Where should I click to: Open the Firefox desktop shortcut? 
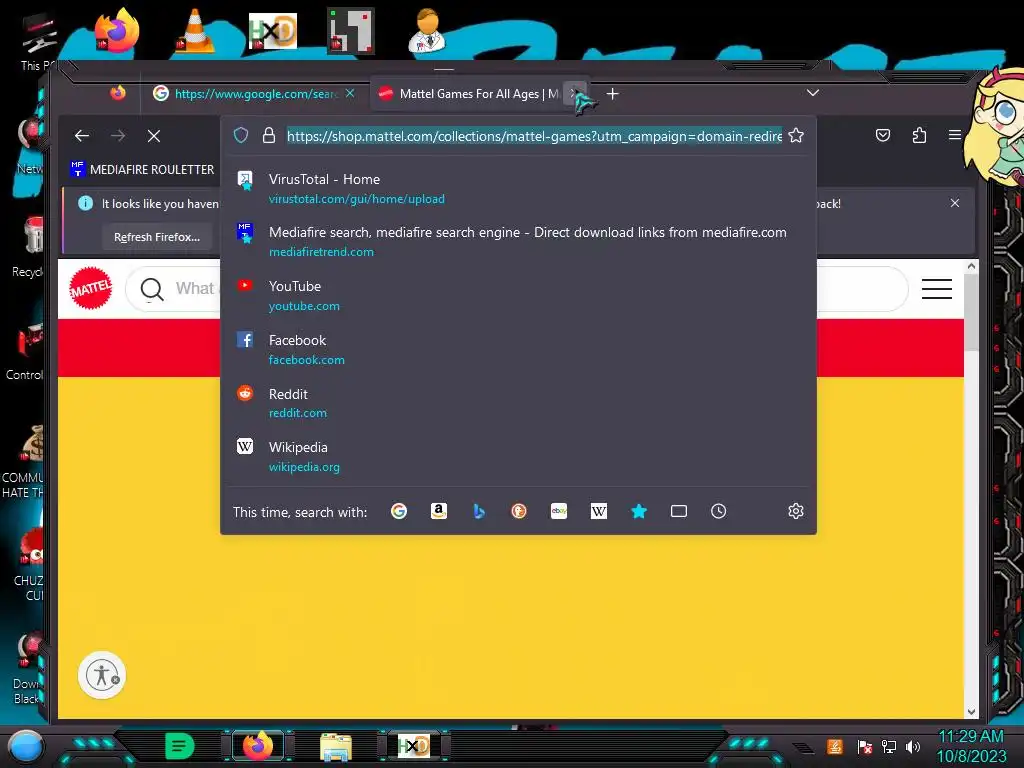[117, 30]
